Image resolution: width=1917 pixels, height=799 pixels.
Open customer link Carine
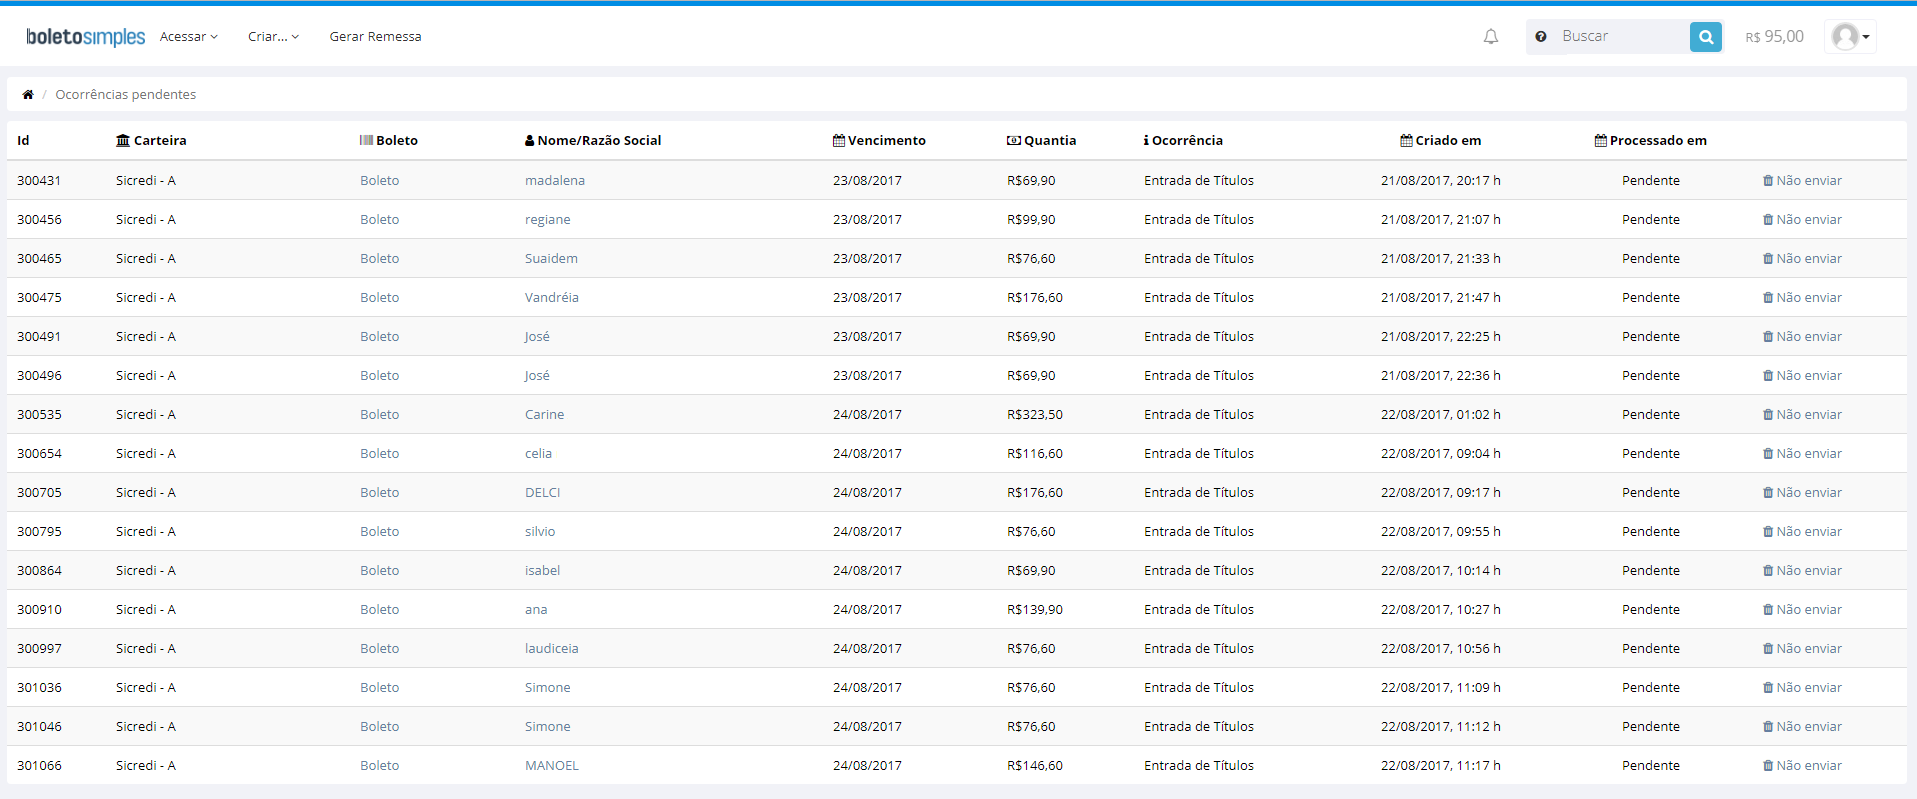click(x=544, y=415)
